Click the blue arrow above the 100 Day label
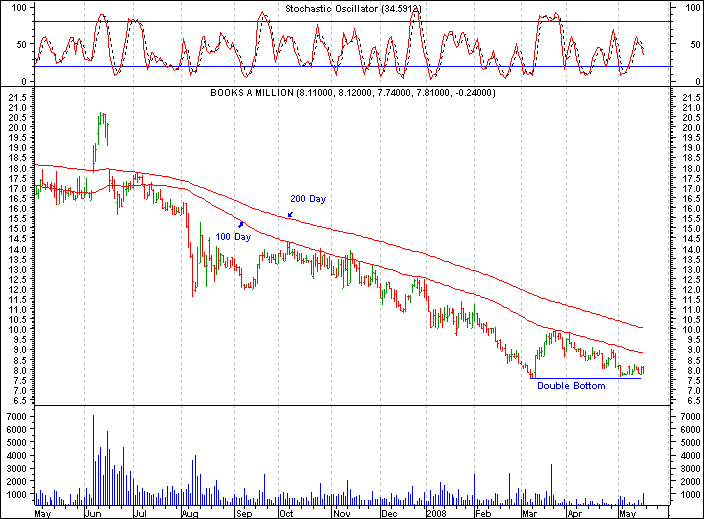Image resolution: width=704 pixels, height=519 pixels. click(x=240, y=225)
